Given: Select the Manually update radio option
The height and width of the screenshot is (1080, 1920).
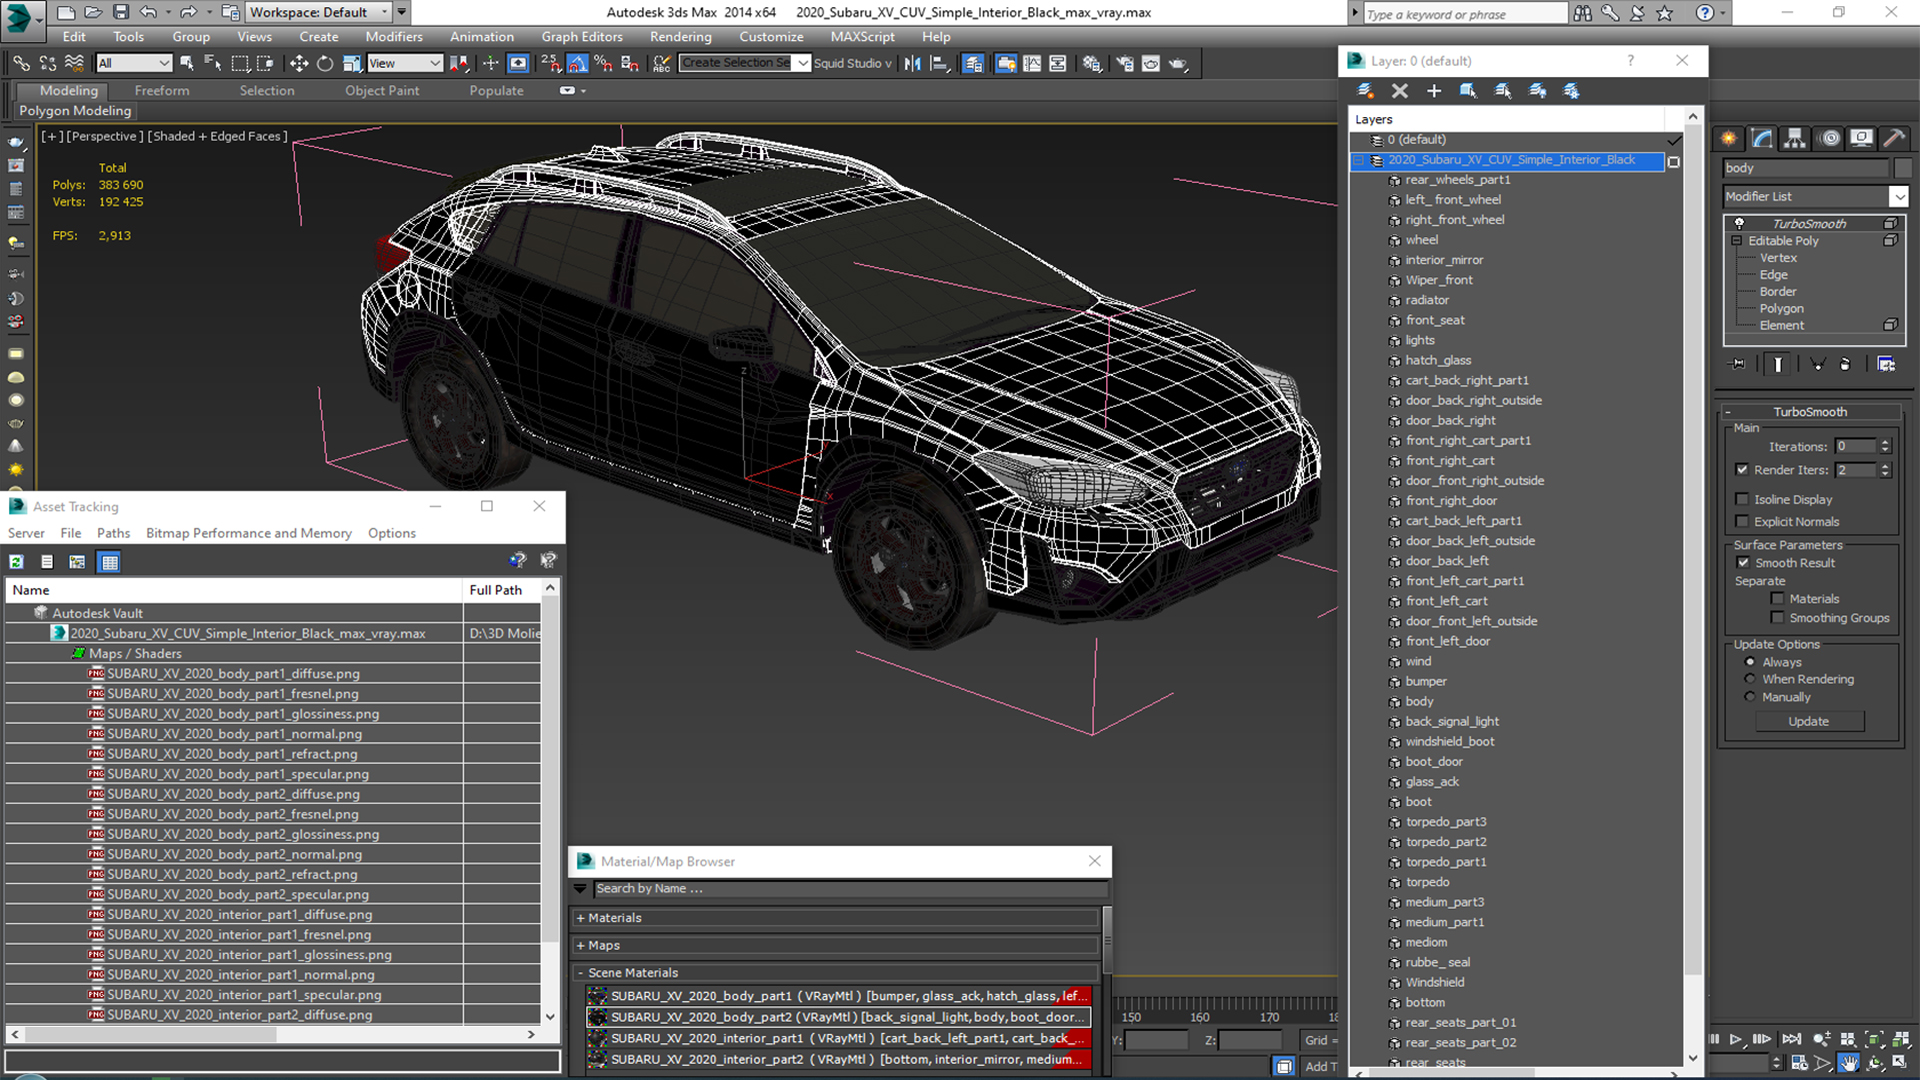Looking at the screenshot, I should pos(1750,697).
